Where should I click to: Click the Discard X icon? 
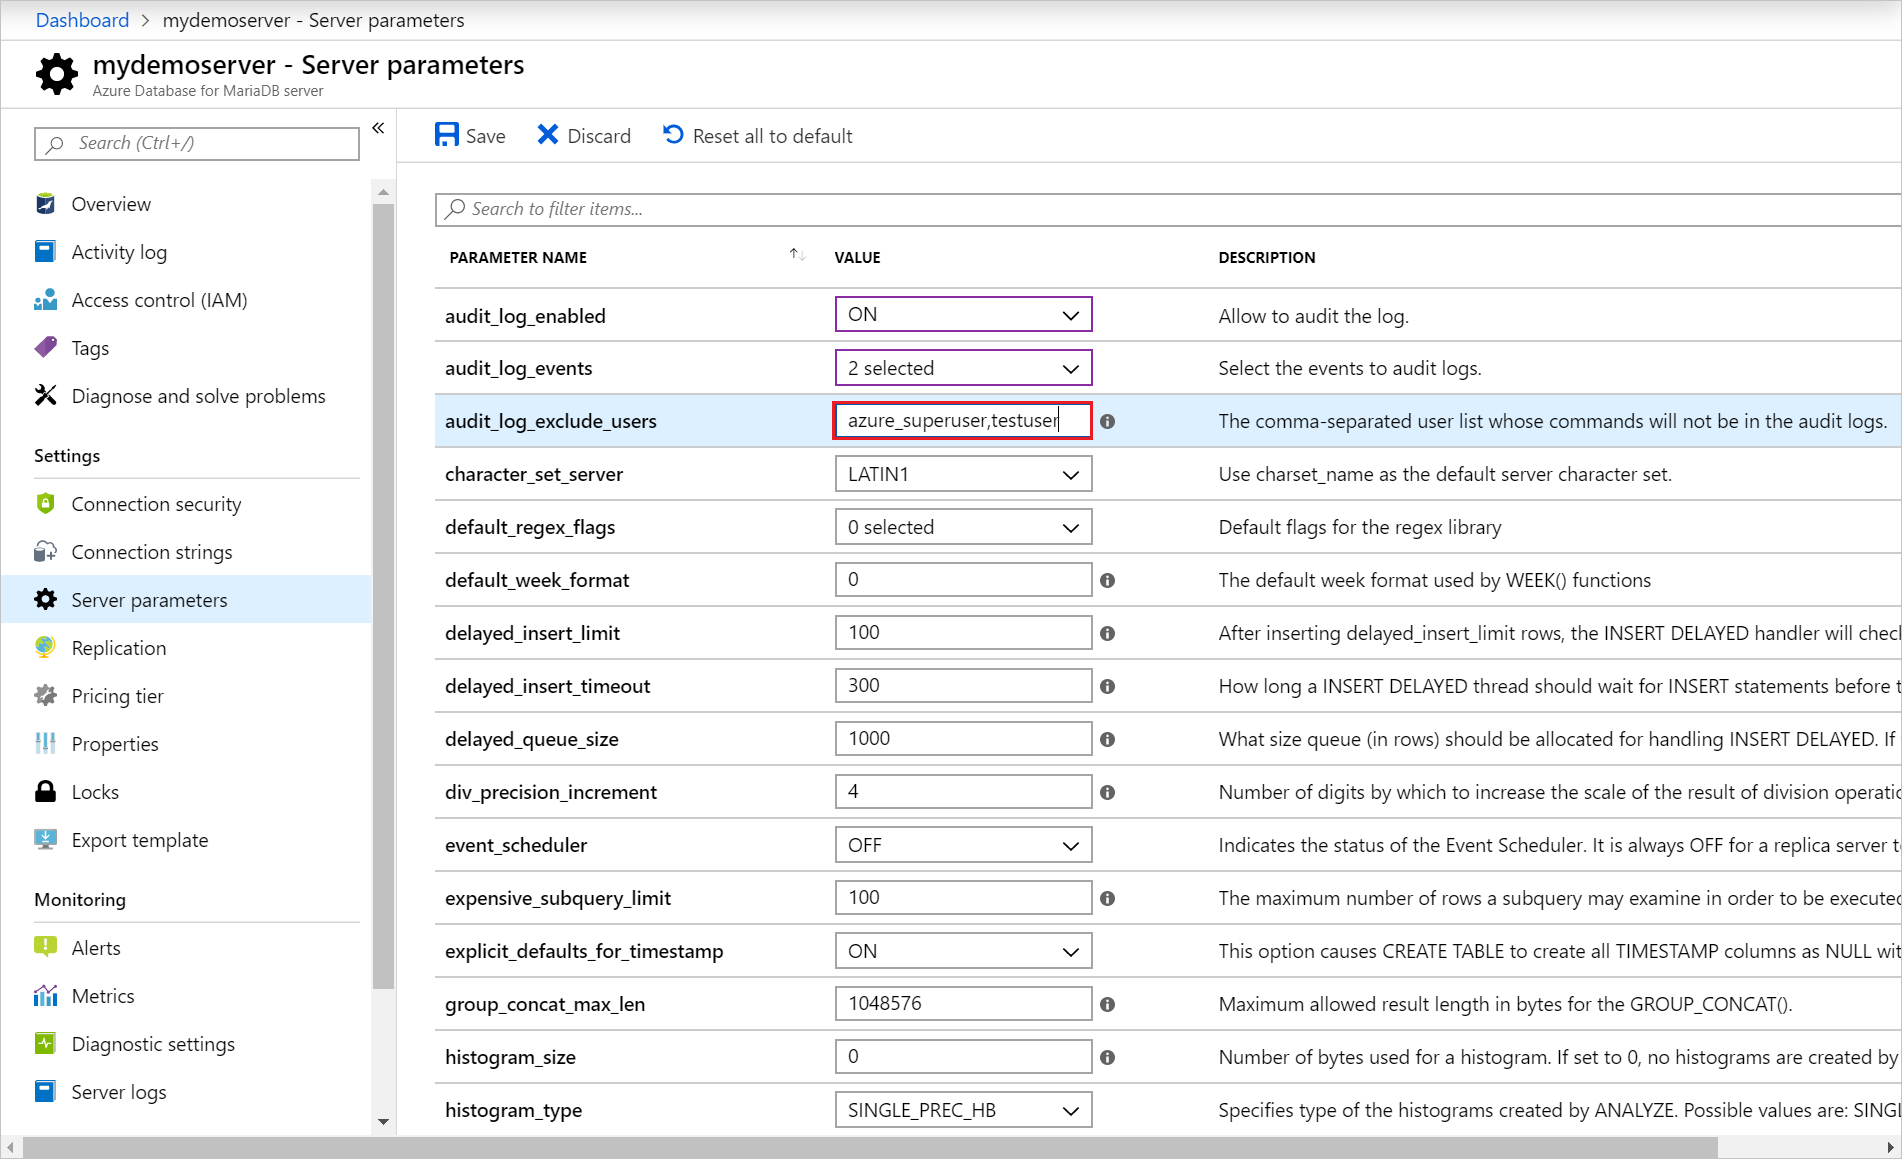(547, 135)
